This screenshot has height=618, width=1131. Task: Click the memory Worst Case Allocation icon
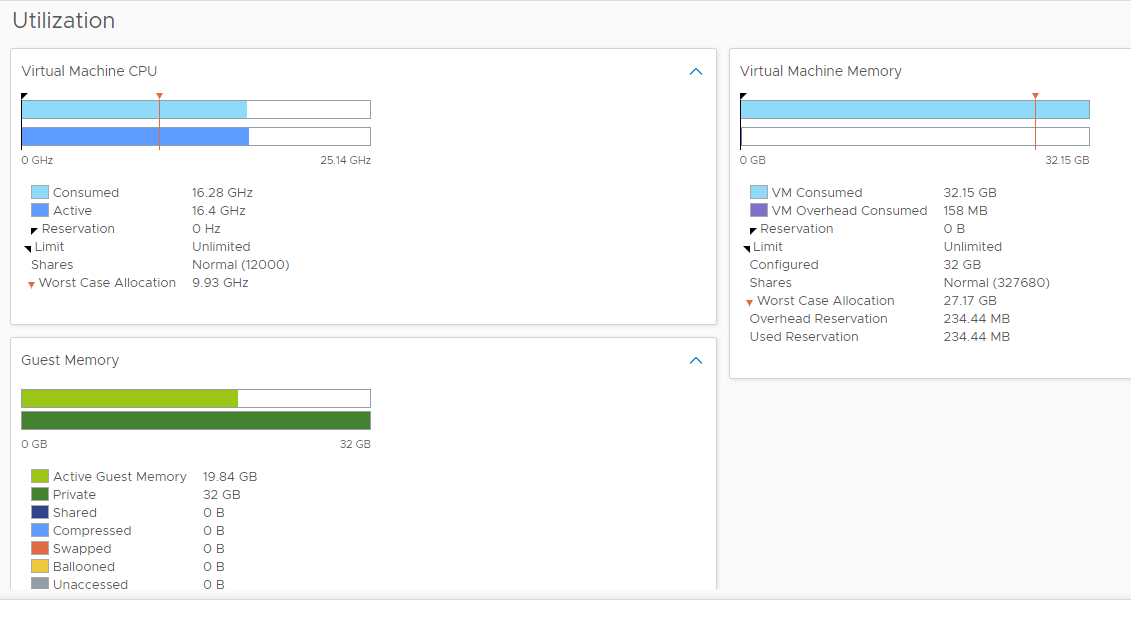pos(750,302)
